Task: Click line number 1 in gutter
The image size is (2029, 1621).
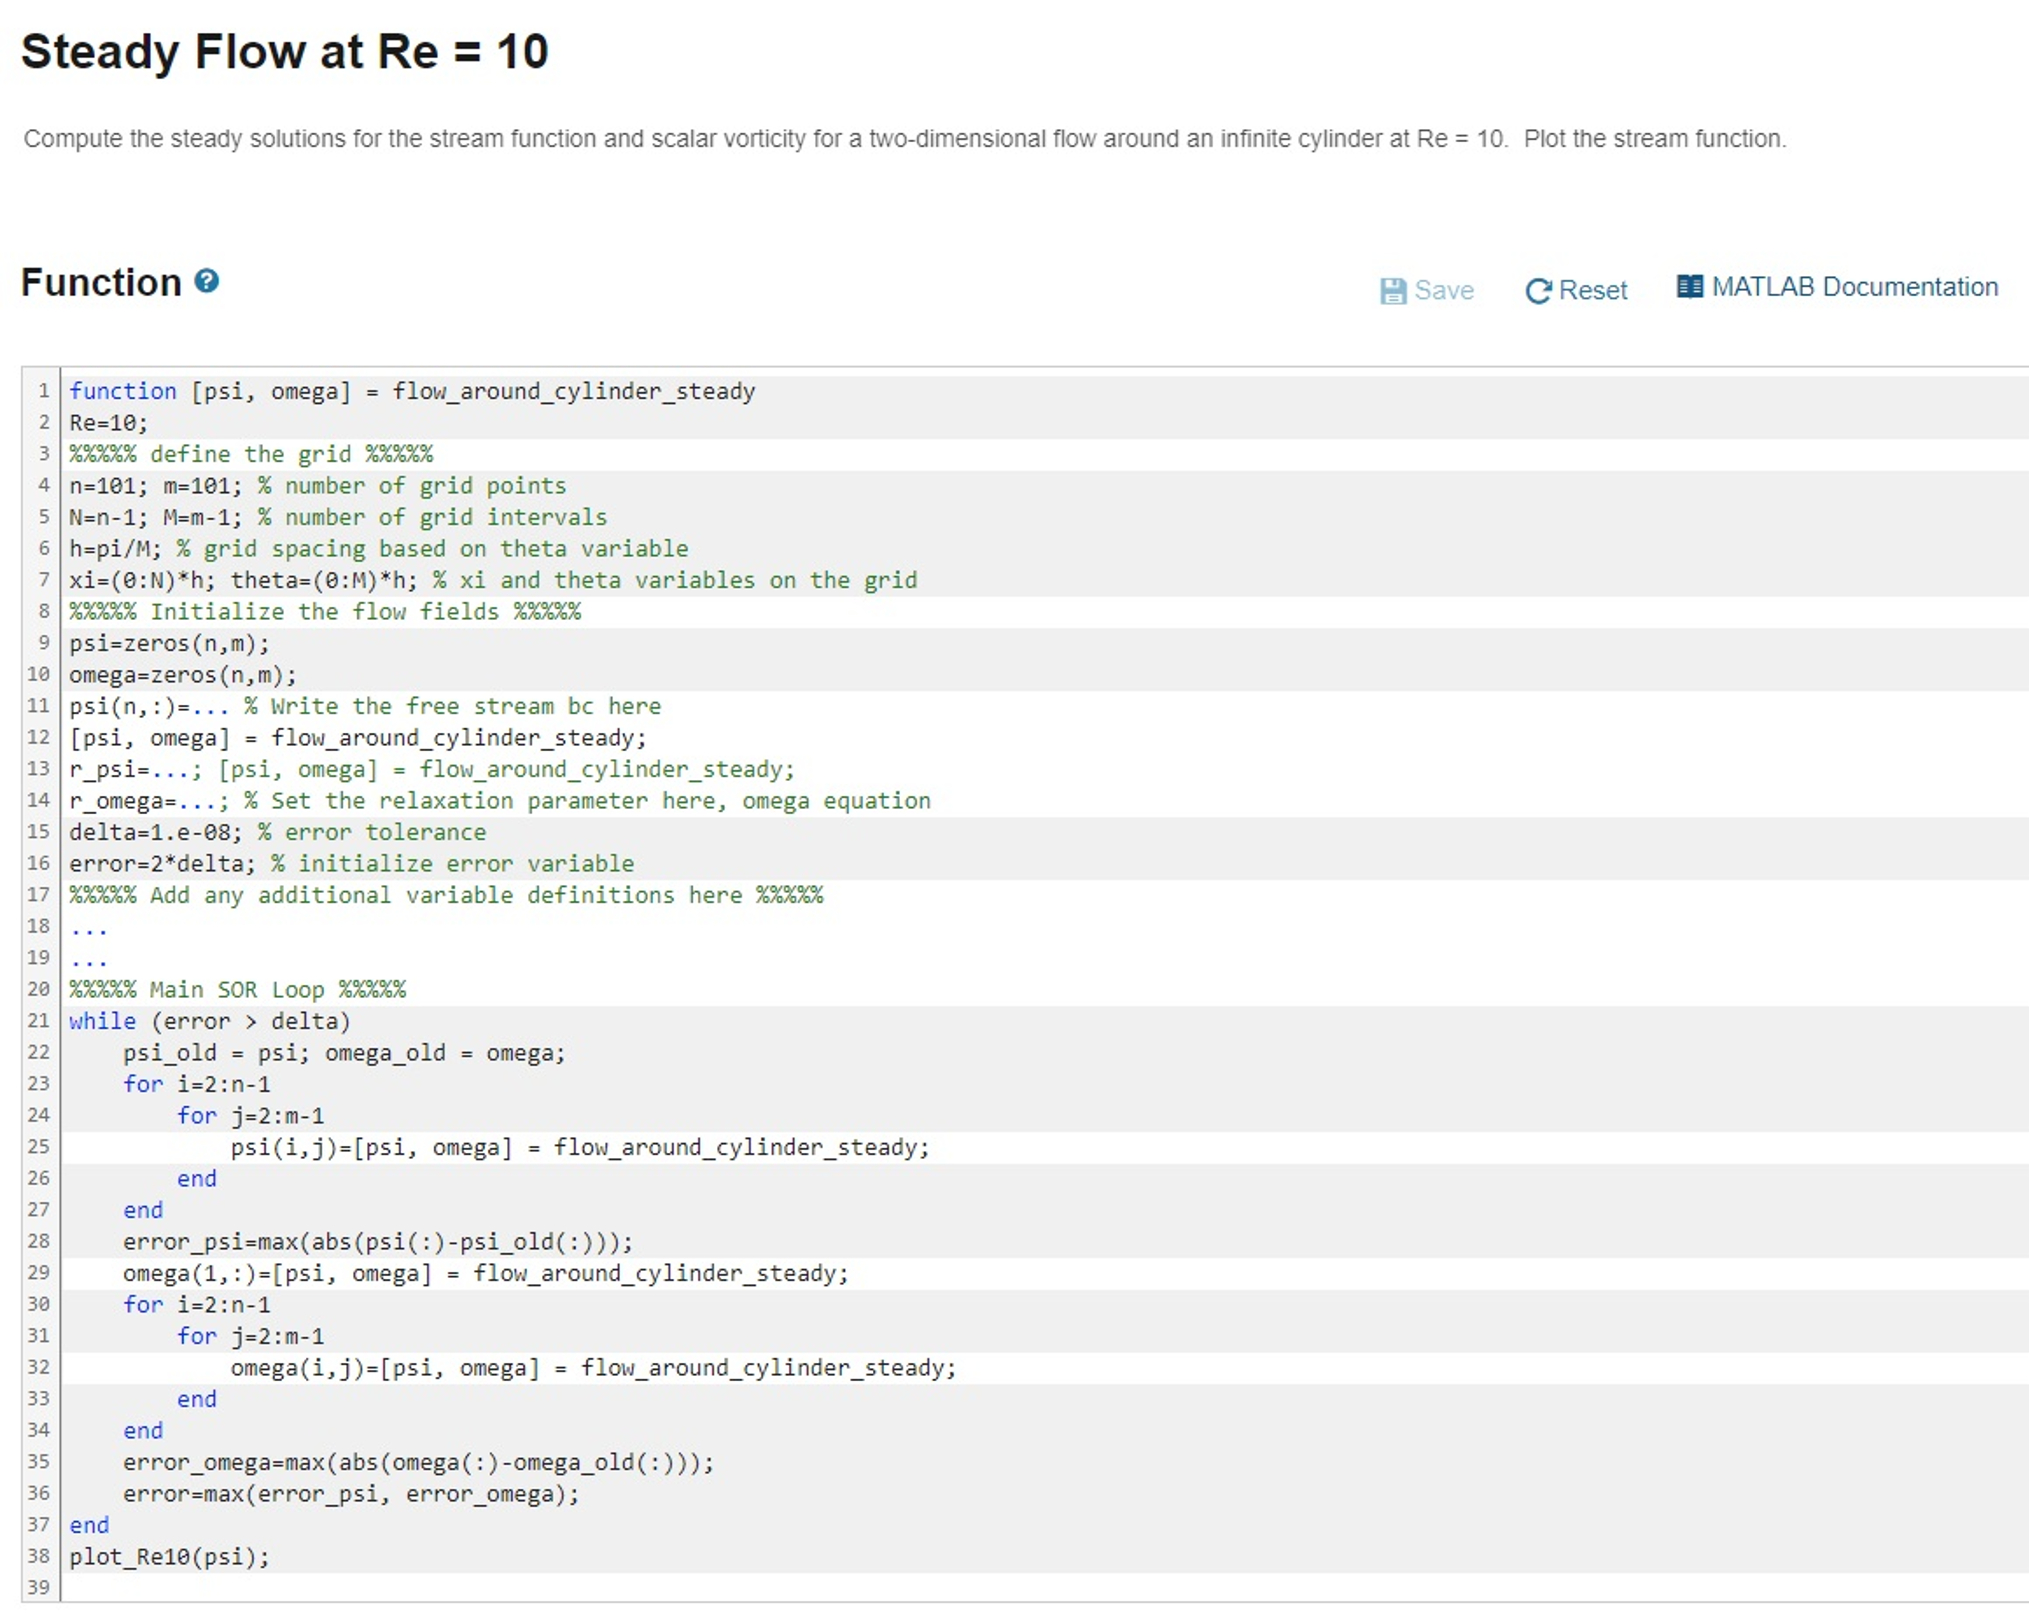Action: (43, 391)
